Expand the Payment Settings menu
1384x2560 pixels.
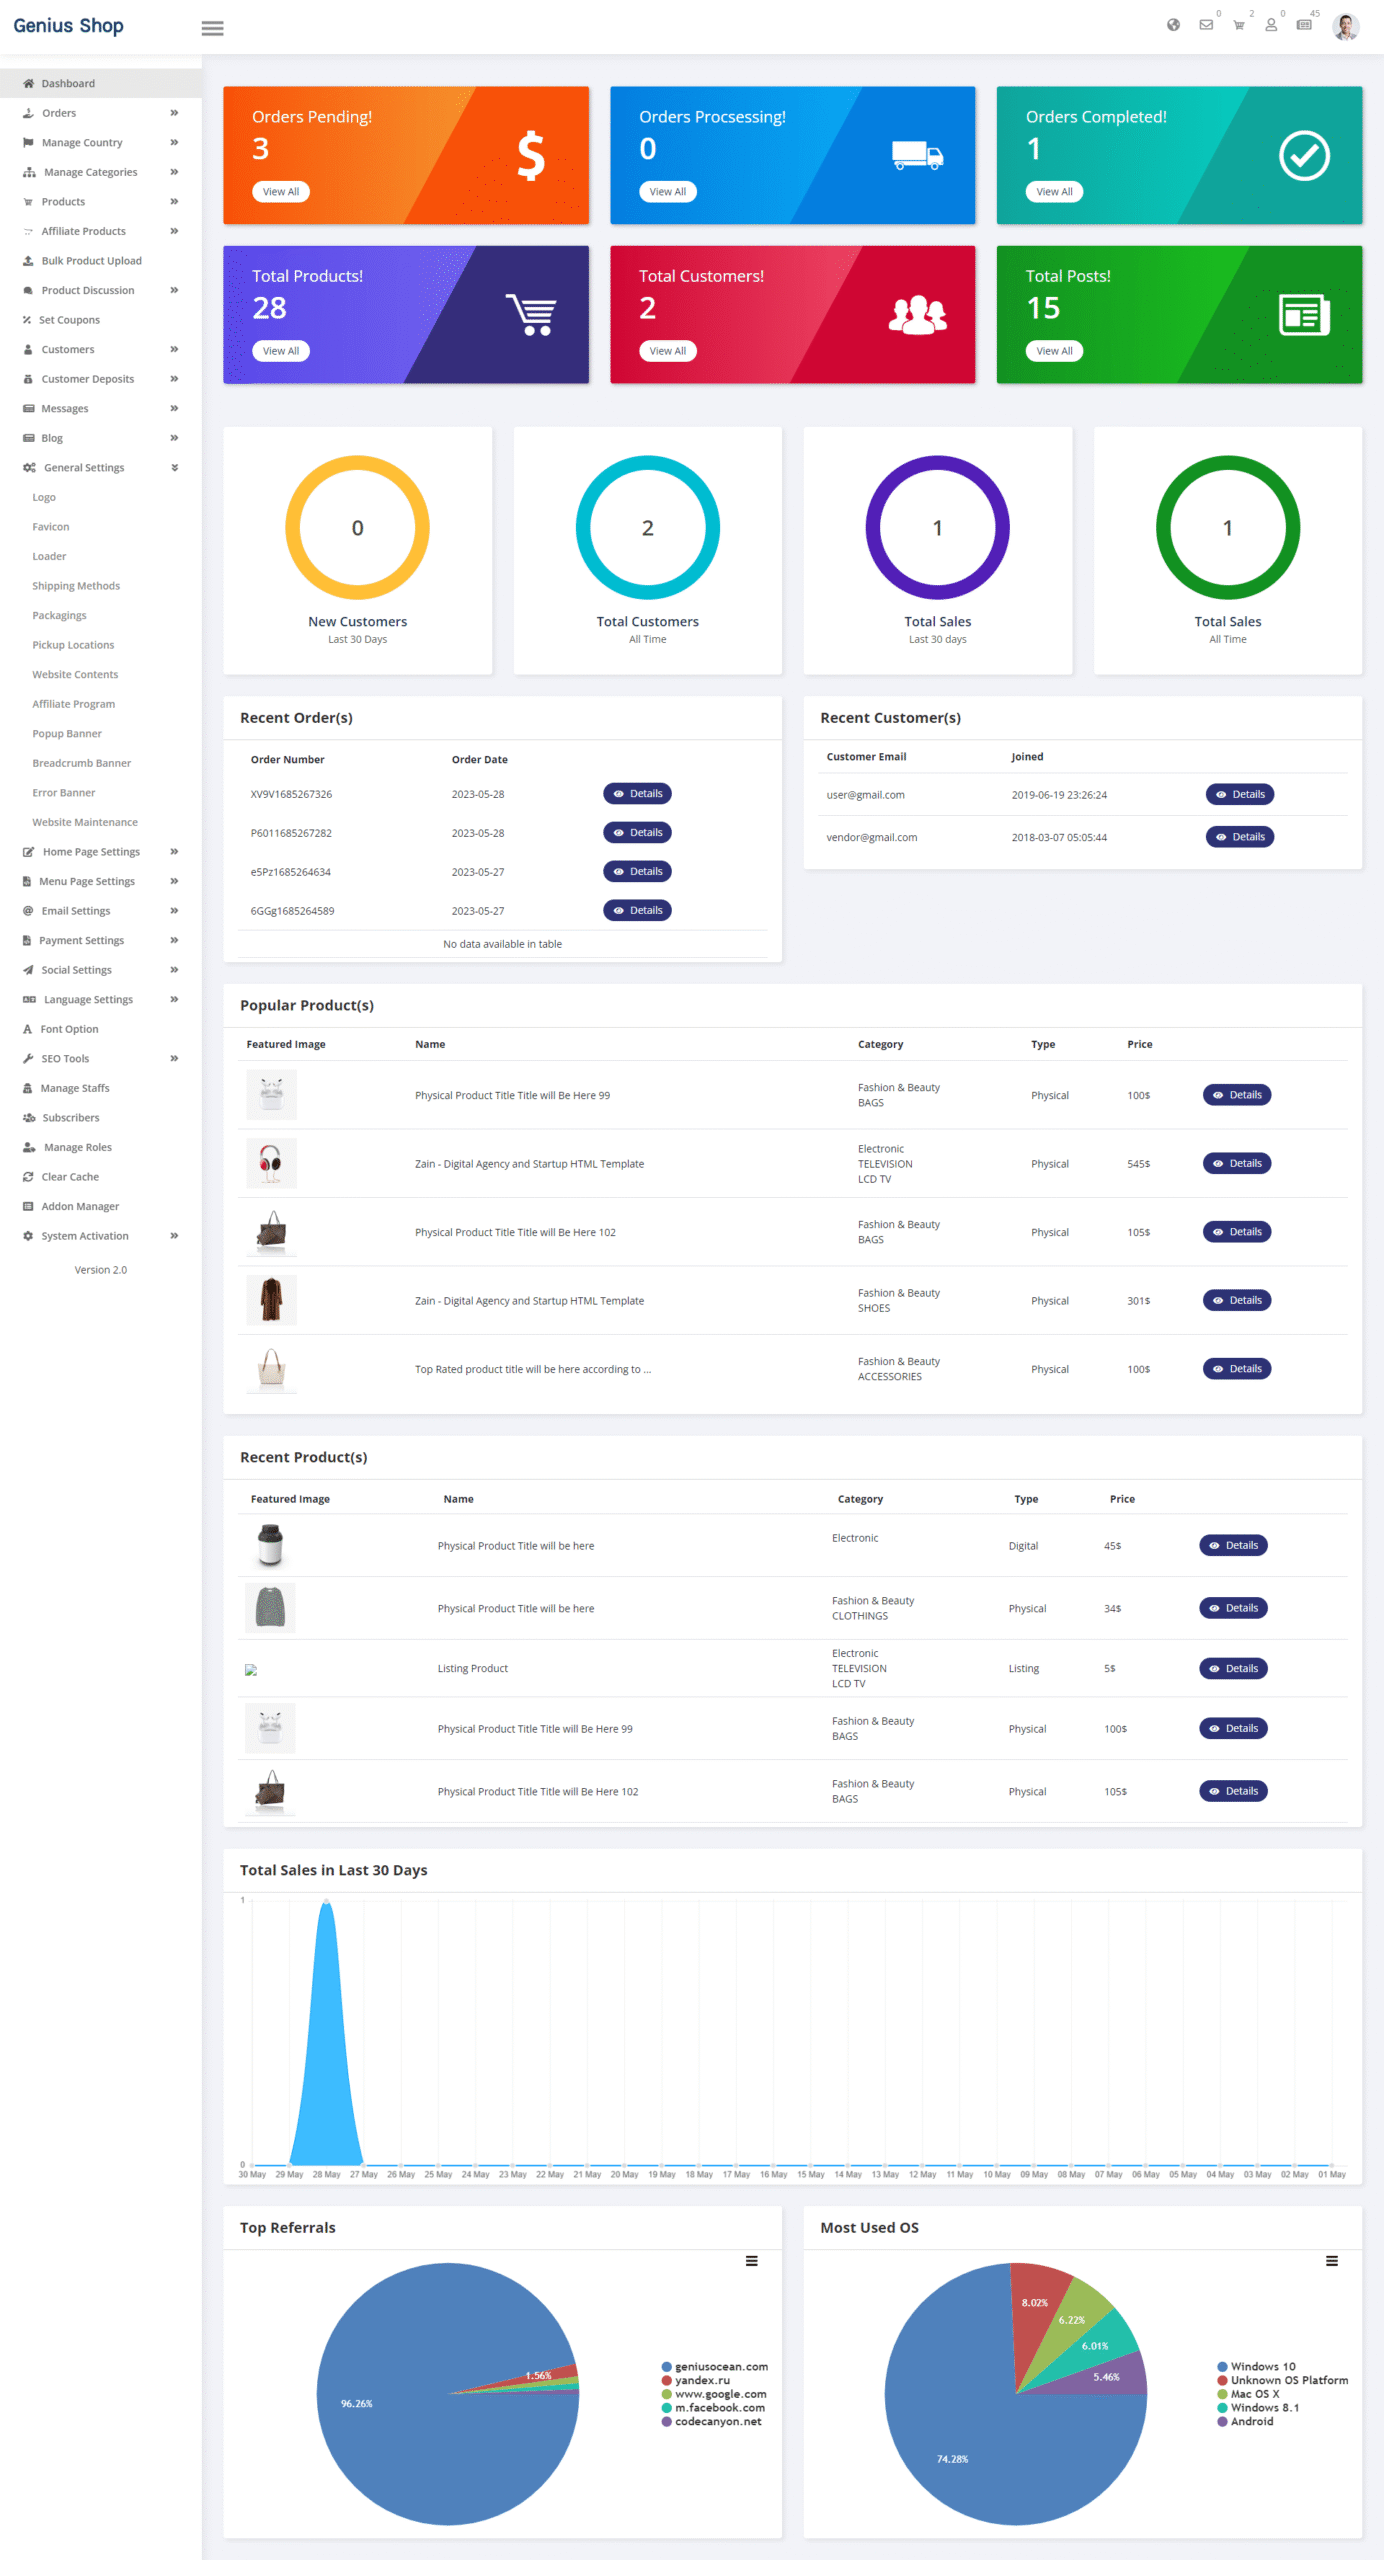(x=100, y=941)
